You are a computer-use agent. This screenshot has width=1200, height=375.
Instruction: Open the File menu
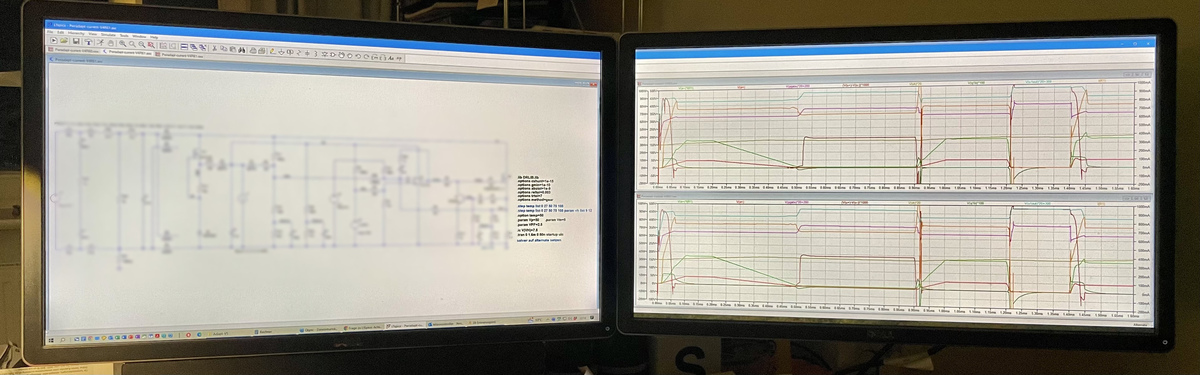coord(50,32)
